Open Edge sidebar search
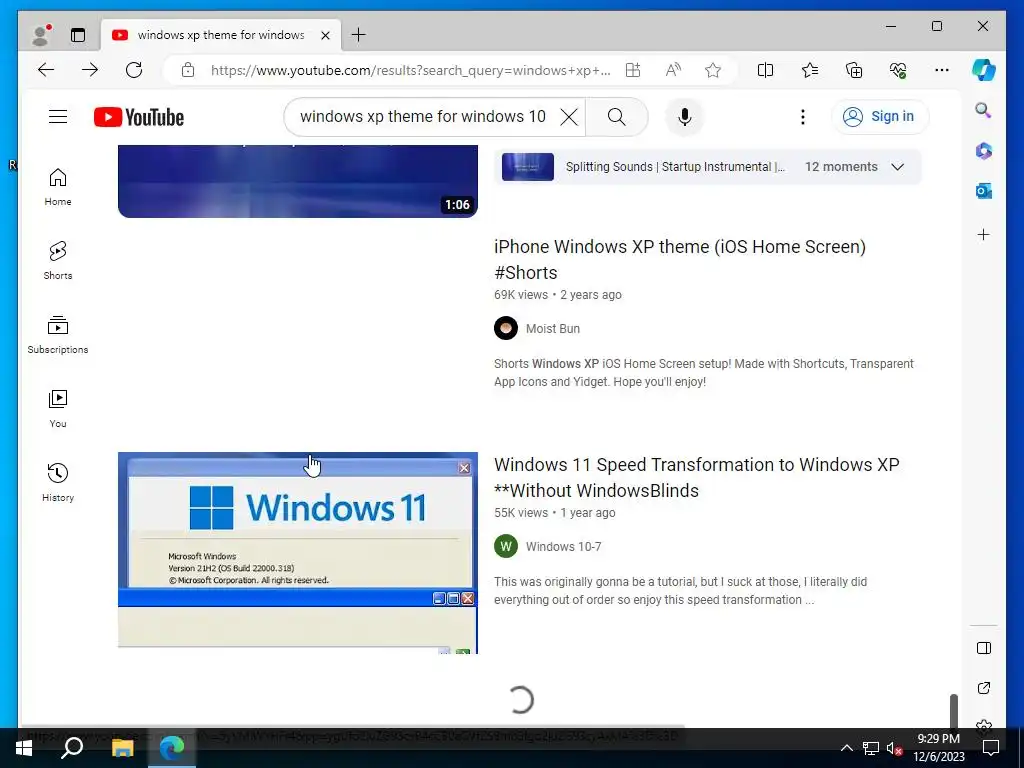This screenshot has height=768, width=1024. click(x=984, y=110)
